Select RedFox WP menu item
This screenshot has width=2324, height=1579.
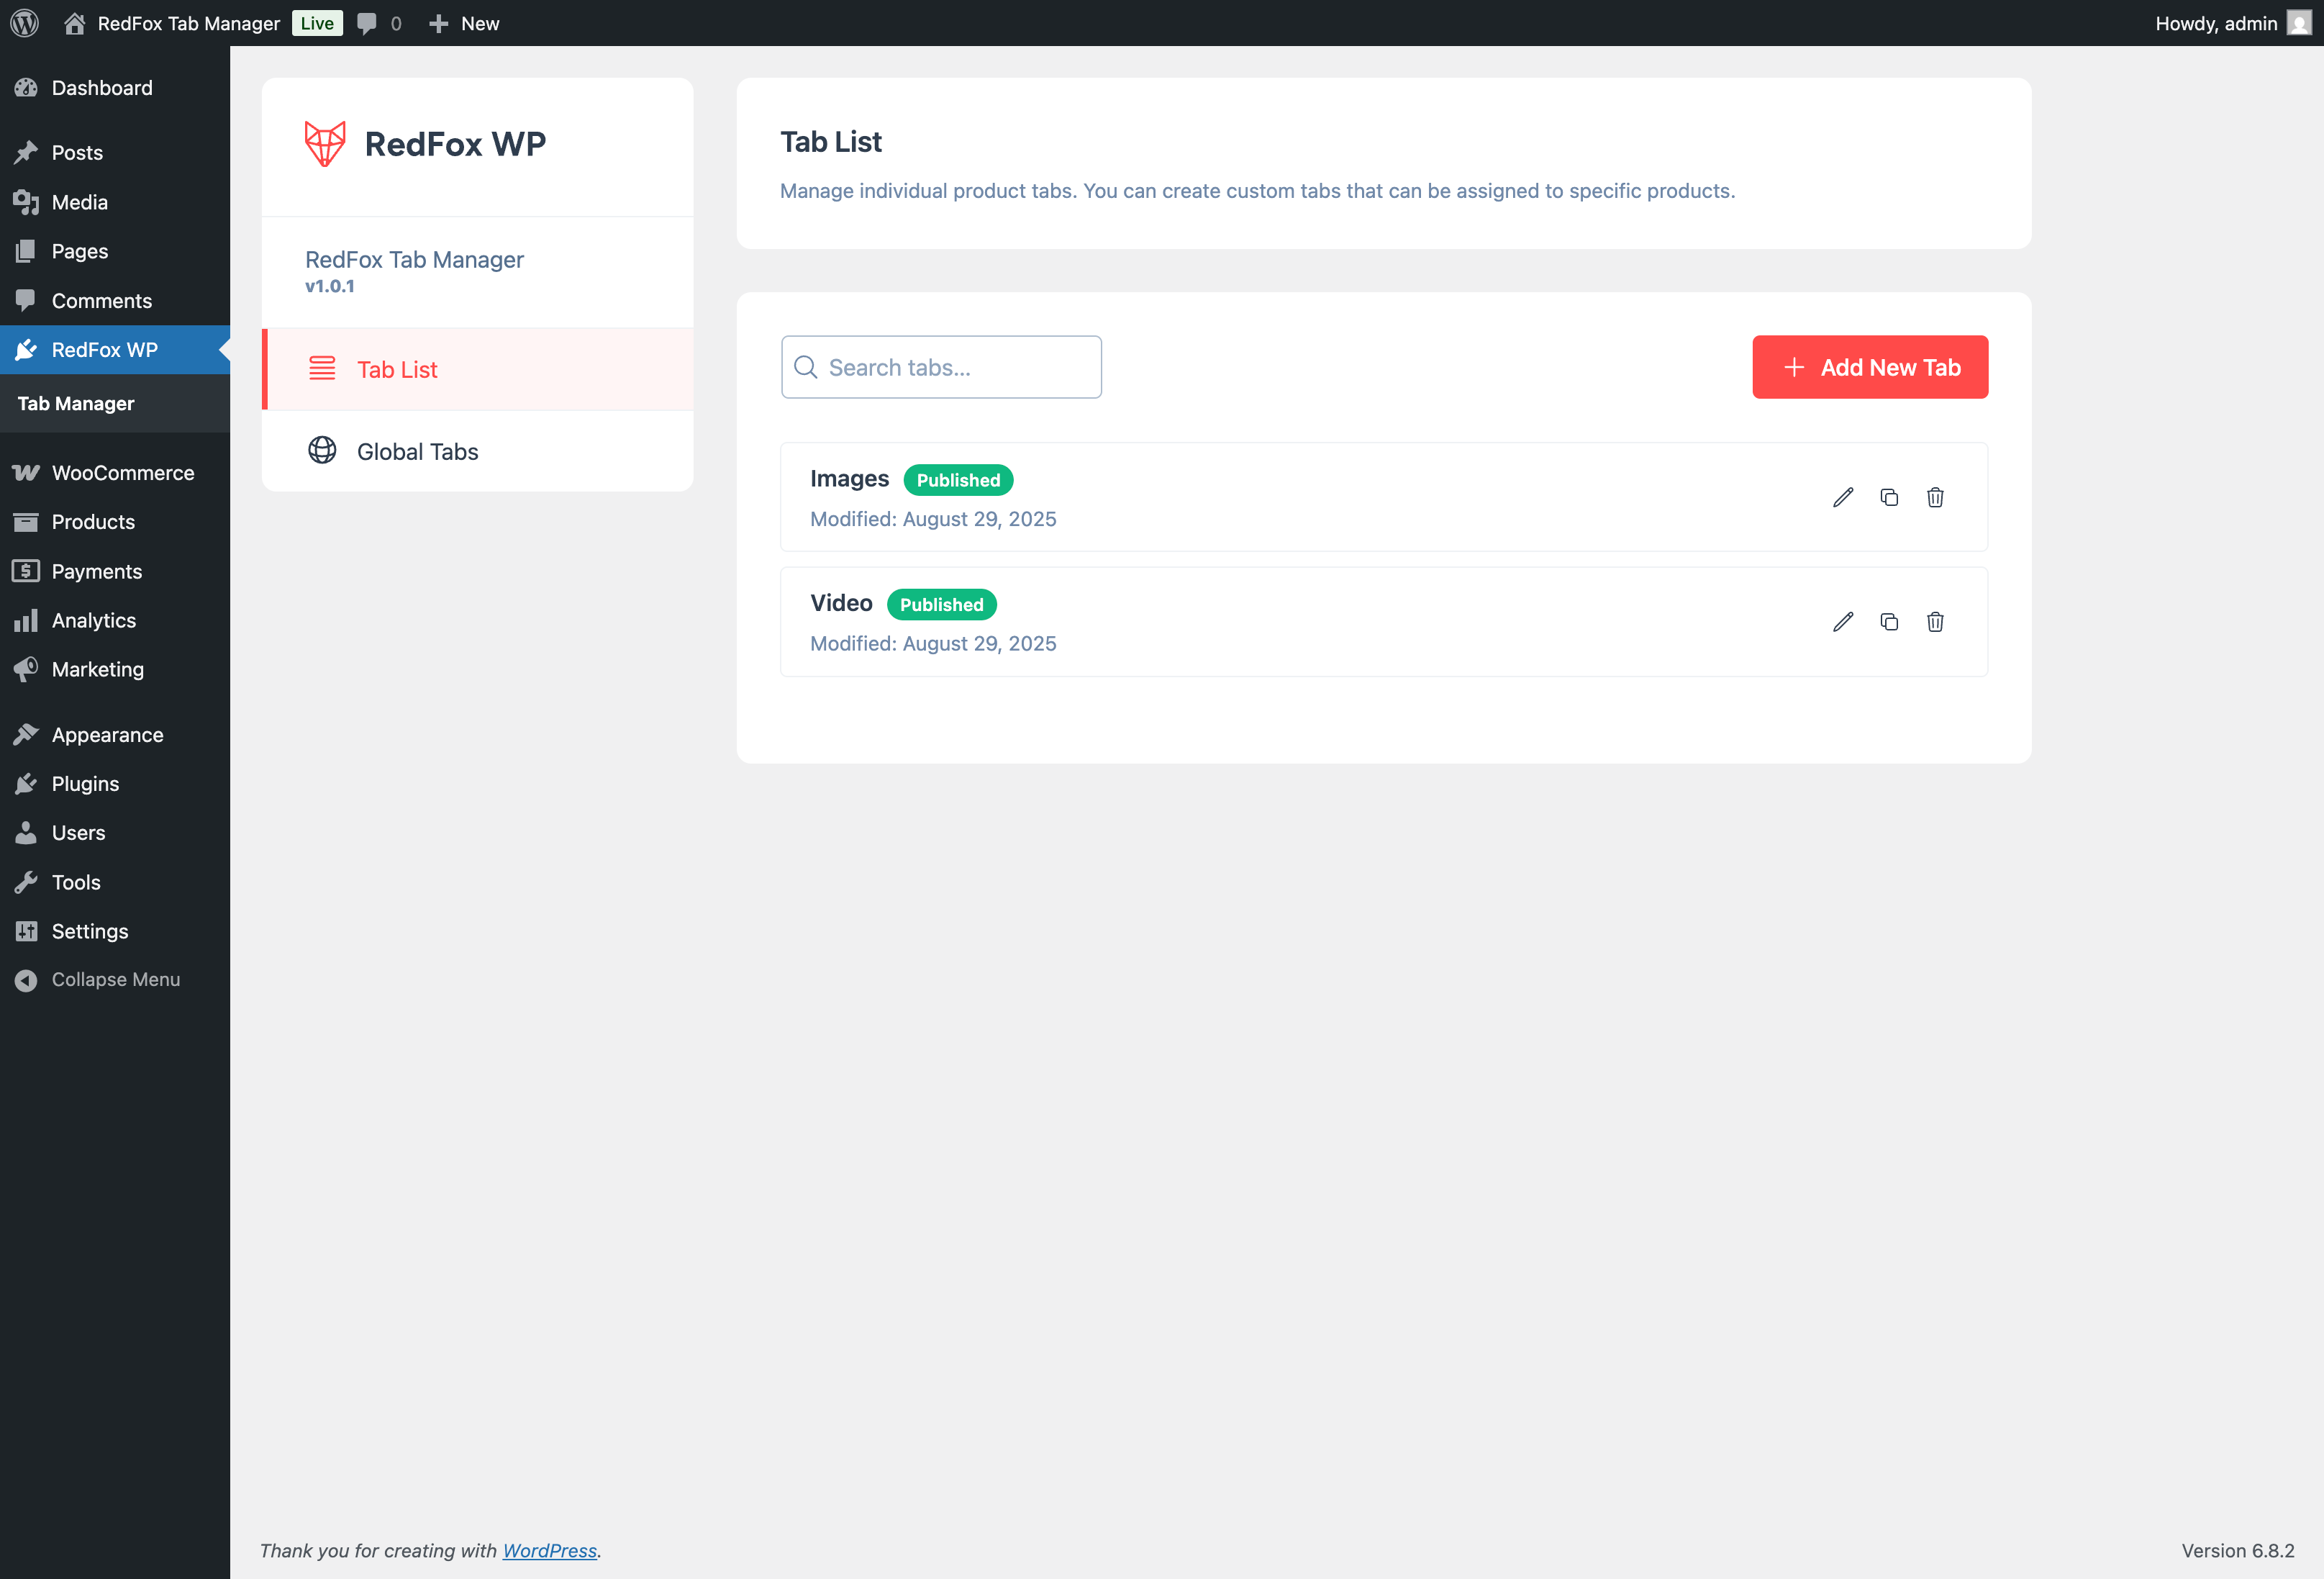point(115,350)
